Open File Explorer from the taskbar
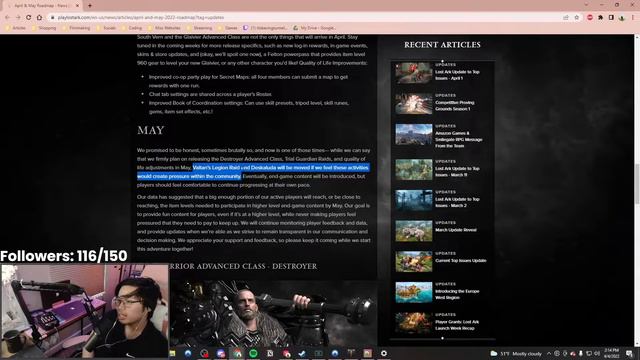 [172, 353]
